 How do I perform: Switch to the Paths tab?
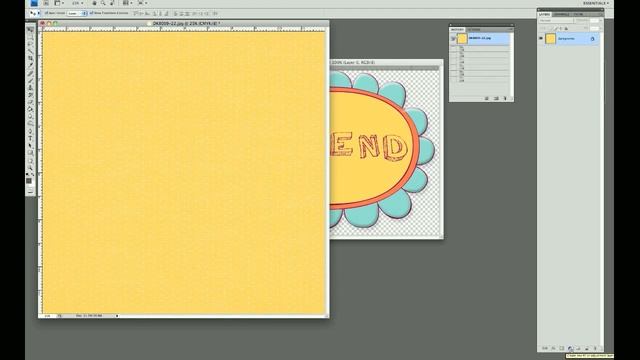click(578, 14)
